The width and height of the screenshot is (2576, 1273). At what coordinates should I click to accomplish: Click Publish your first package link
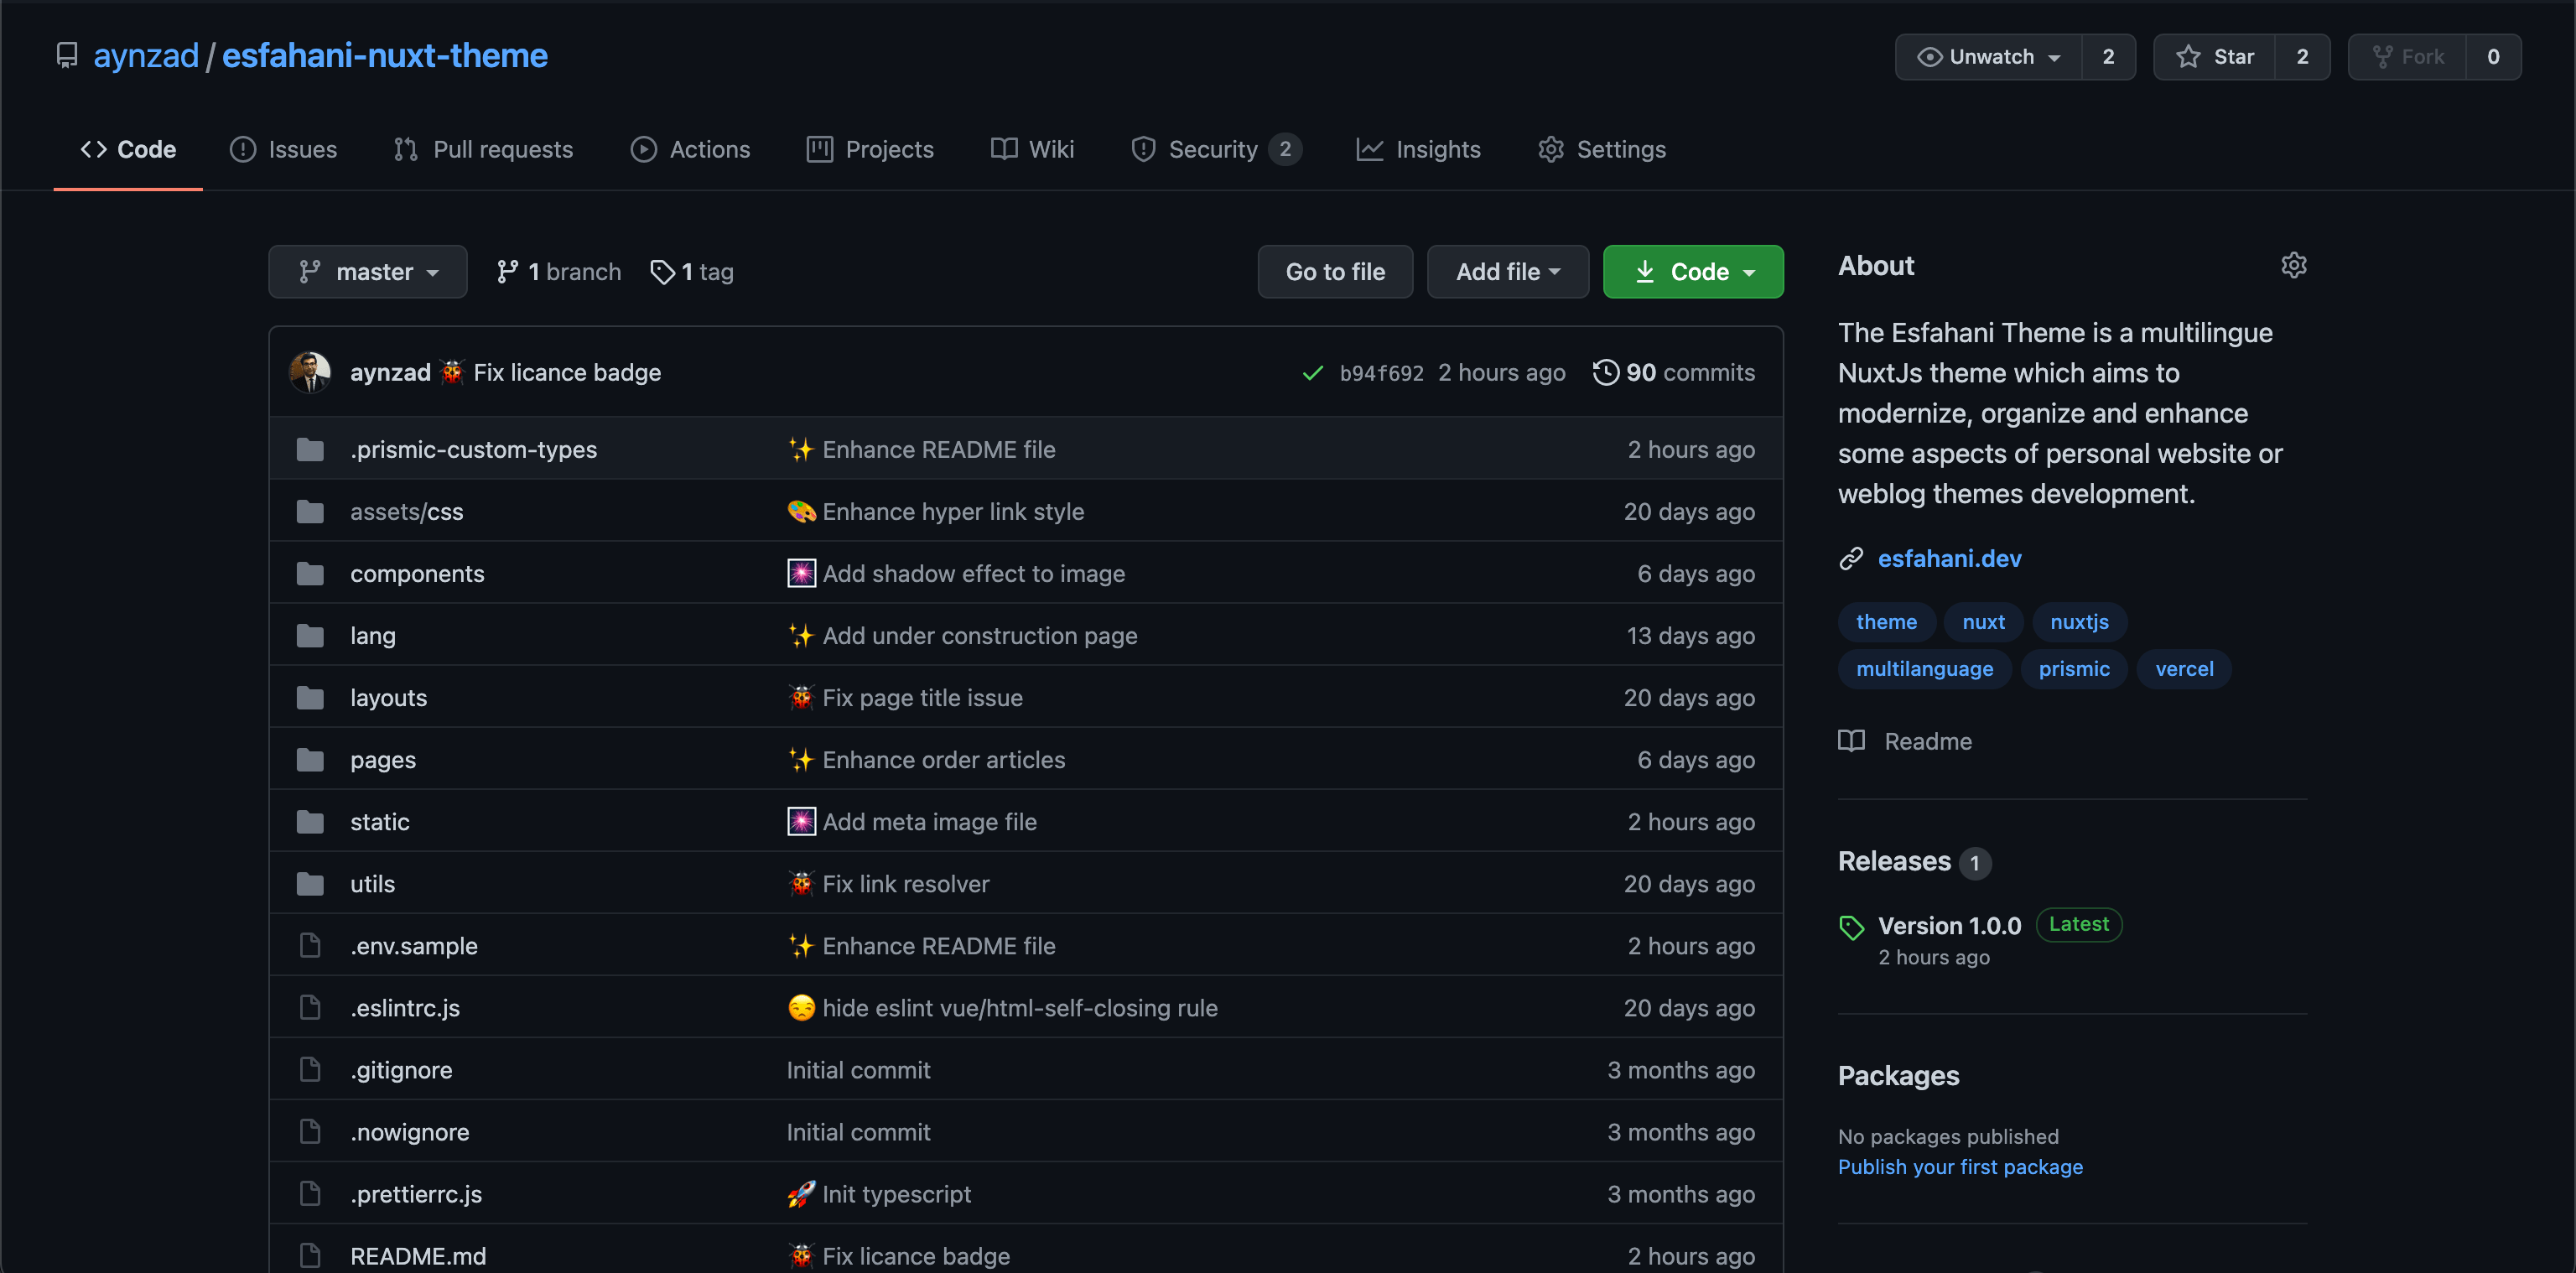click(x=1960, y=1167)
